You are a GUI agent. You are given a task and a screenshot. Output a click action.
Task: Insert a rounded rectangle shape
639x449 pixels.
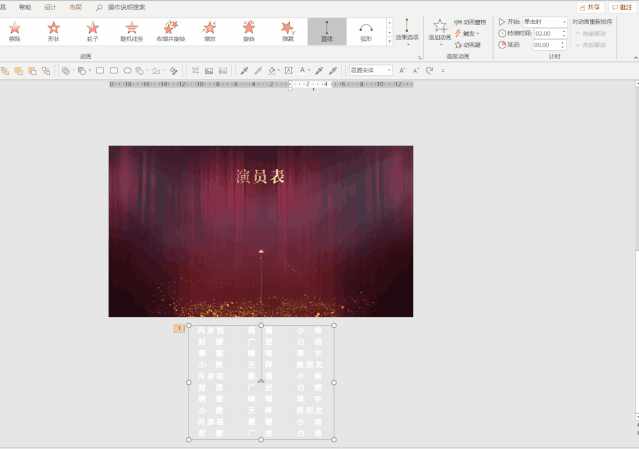coord(114,71)
